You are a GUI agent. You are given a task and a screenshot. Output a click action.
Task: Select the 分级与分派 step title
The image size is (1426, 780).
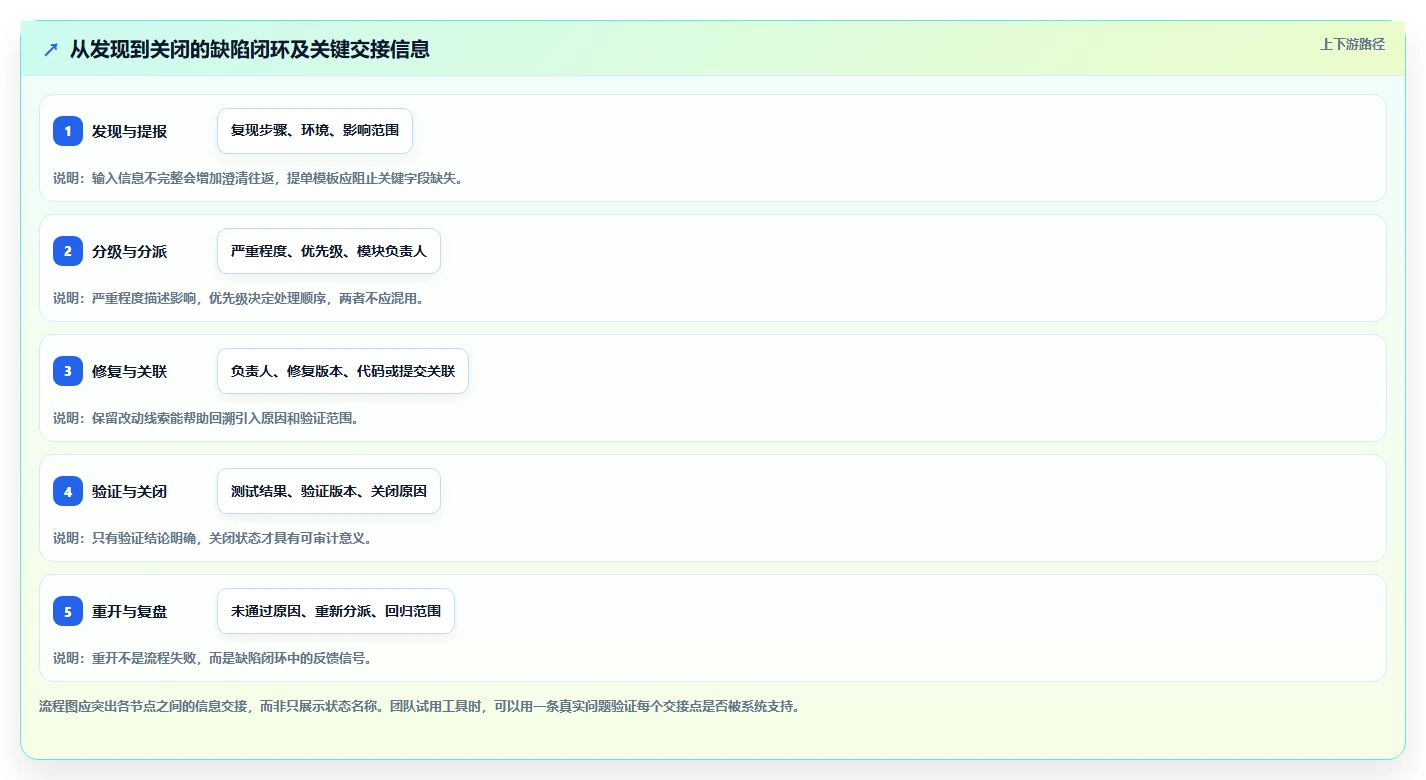pos(129,251)
